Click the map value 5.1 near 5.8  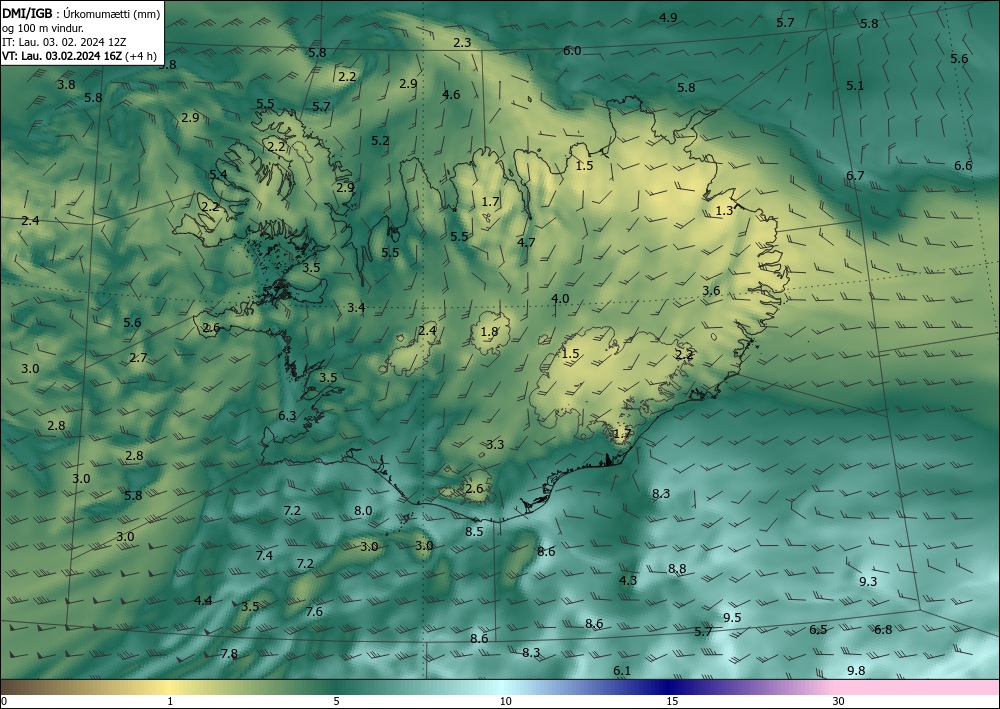coord(855,85)
